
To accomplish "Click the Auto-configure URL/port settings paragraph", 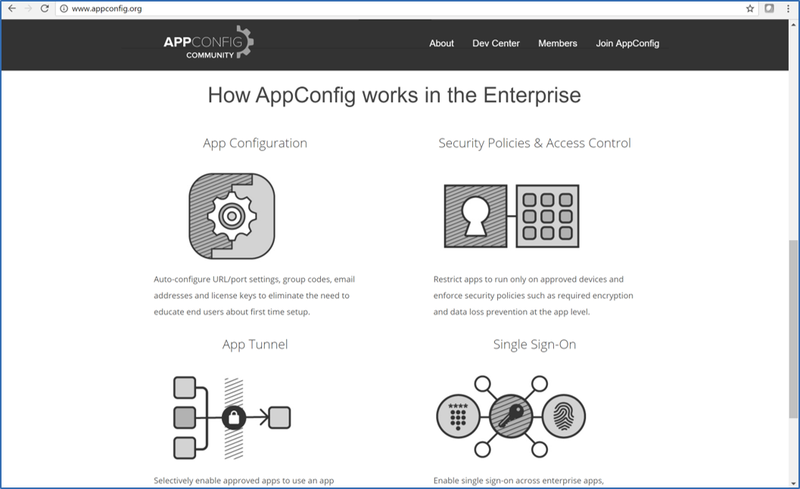I will point(254,296).
